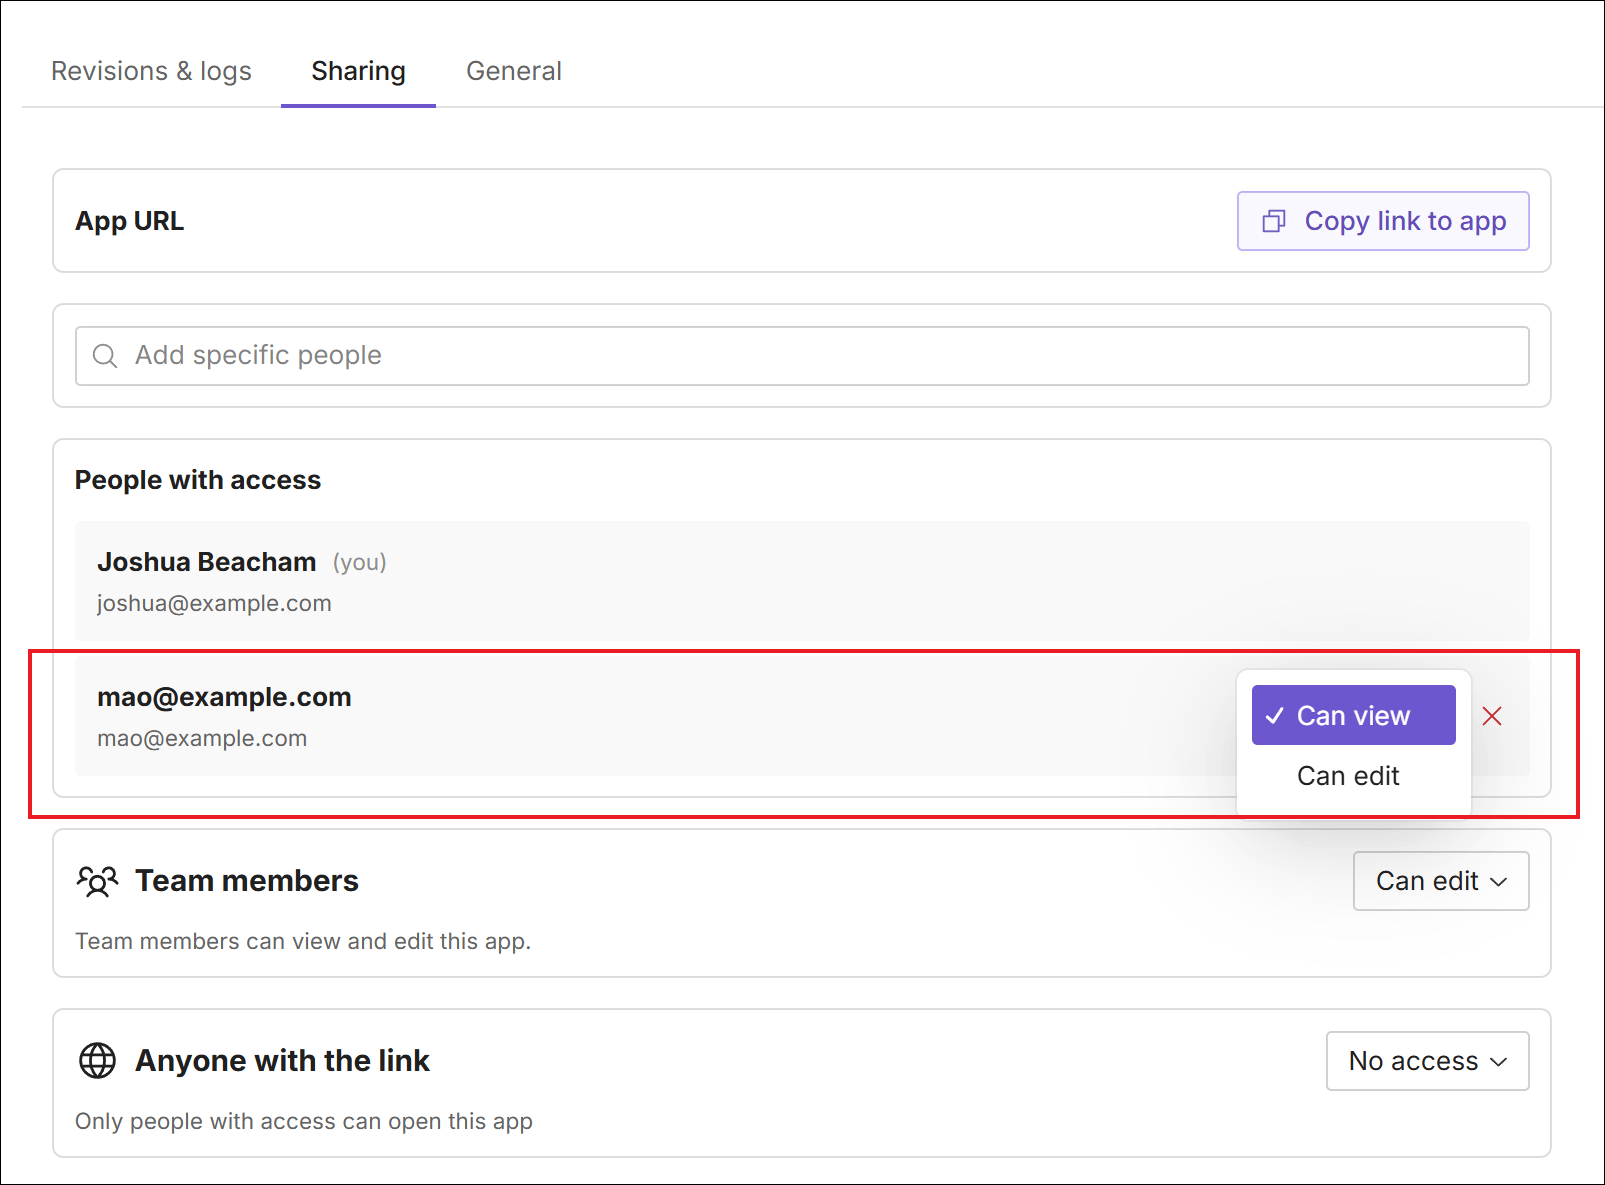Switch to the Sharing tab
Viewport: 1605px width, 1185px height.
[358, 71]
